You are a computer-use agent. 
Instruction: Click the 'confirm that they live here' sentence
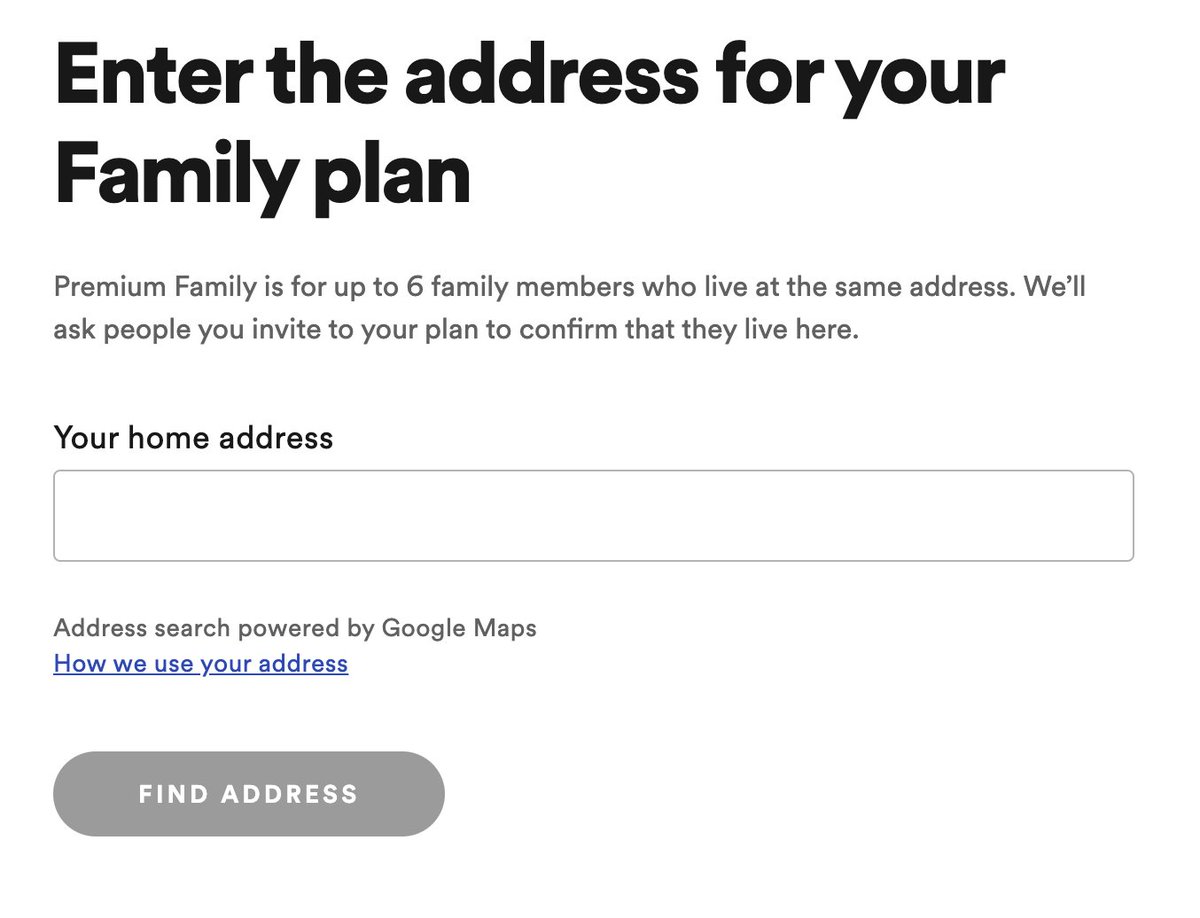686,330
